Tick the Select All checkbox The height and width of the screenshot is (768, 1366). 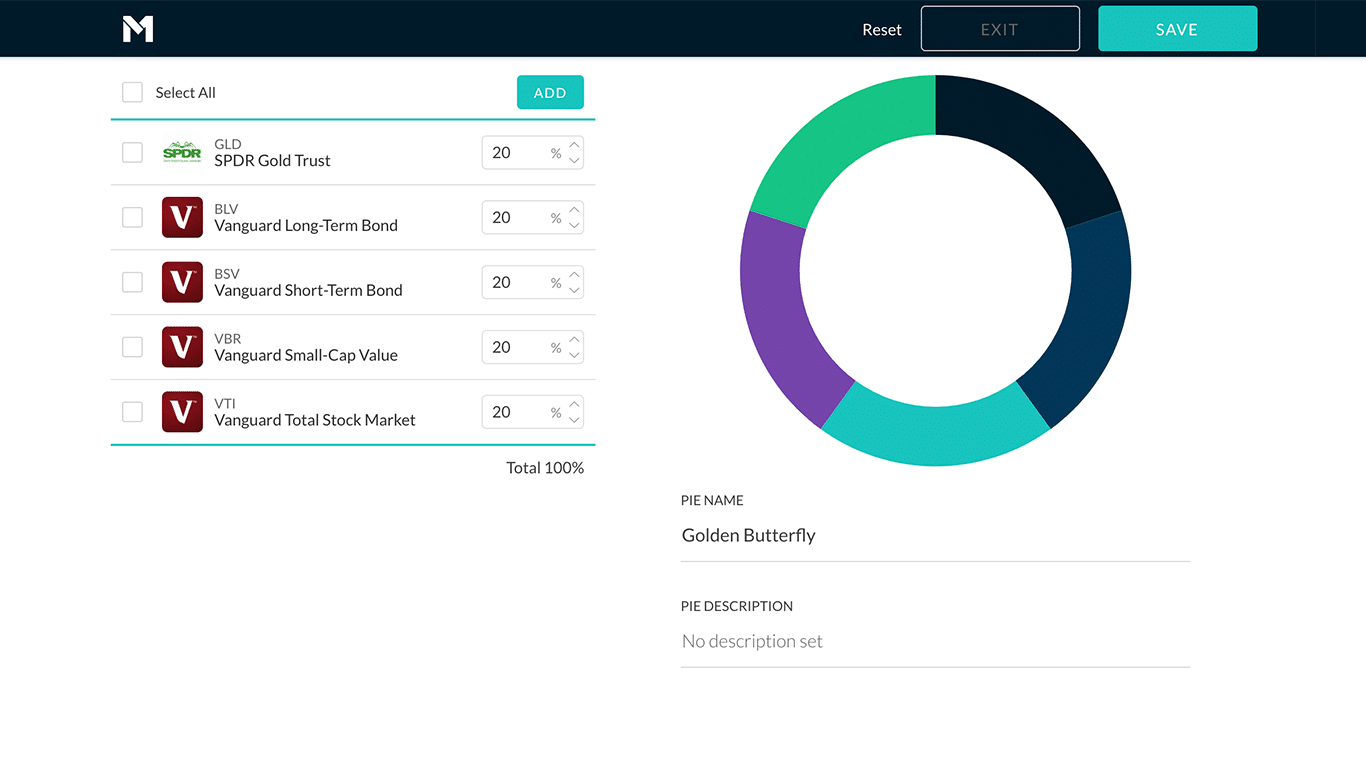(x=132, y=92)
